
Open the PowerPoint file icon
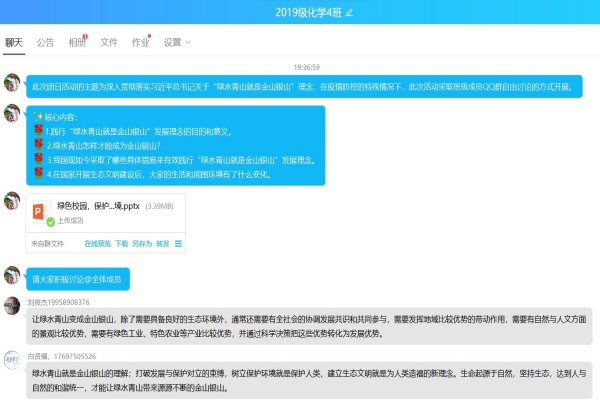[x=41, y=213]
